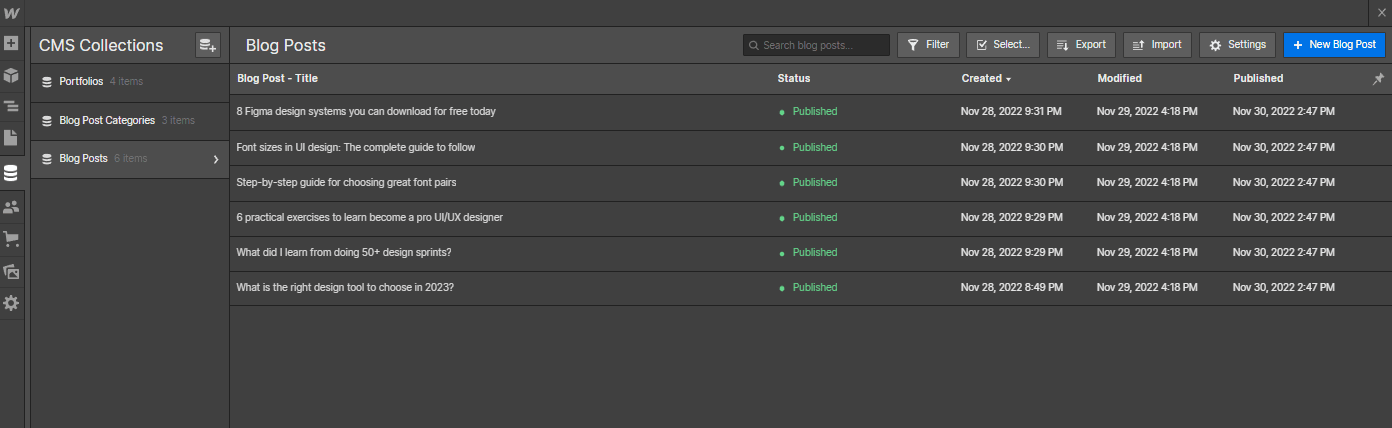Click published date in '6 practical exercises' row

pos(1284,217)
